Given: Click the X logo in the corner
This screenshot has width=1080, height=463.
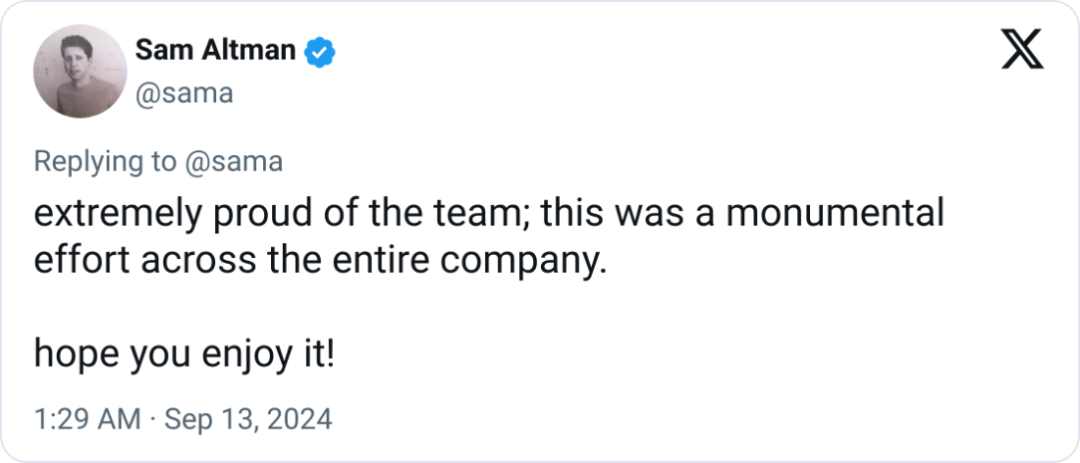Looking at the screenshot, I should pos(1022,50).
